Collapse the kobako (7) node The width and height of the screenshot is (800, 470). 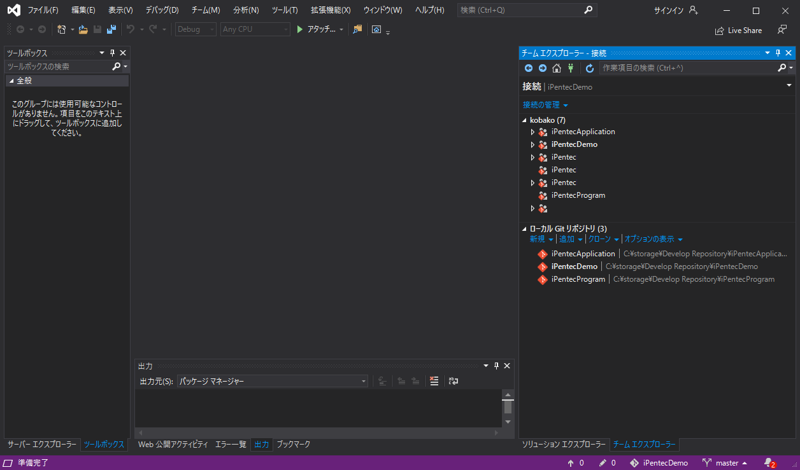click(x=524, y=120)
